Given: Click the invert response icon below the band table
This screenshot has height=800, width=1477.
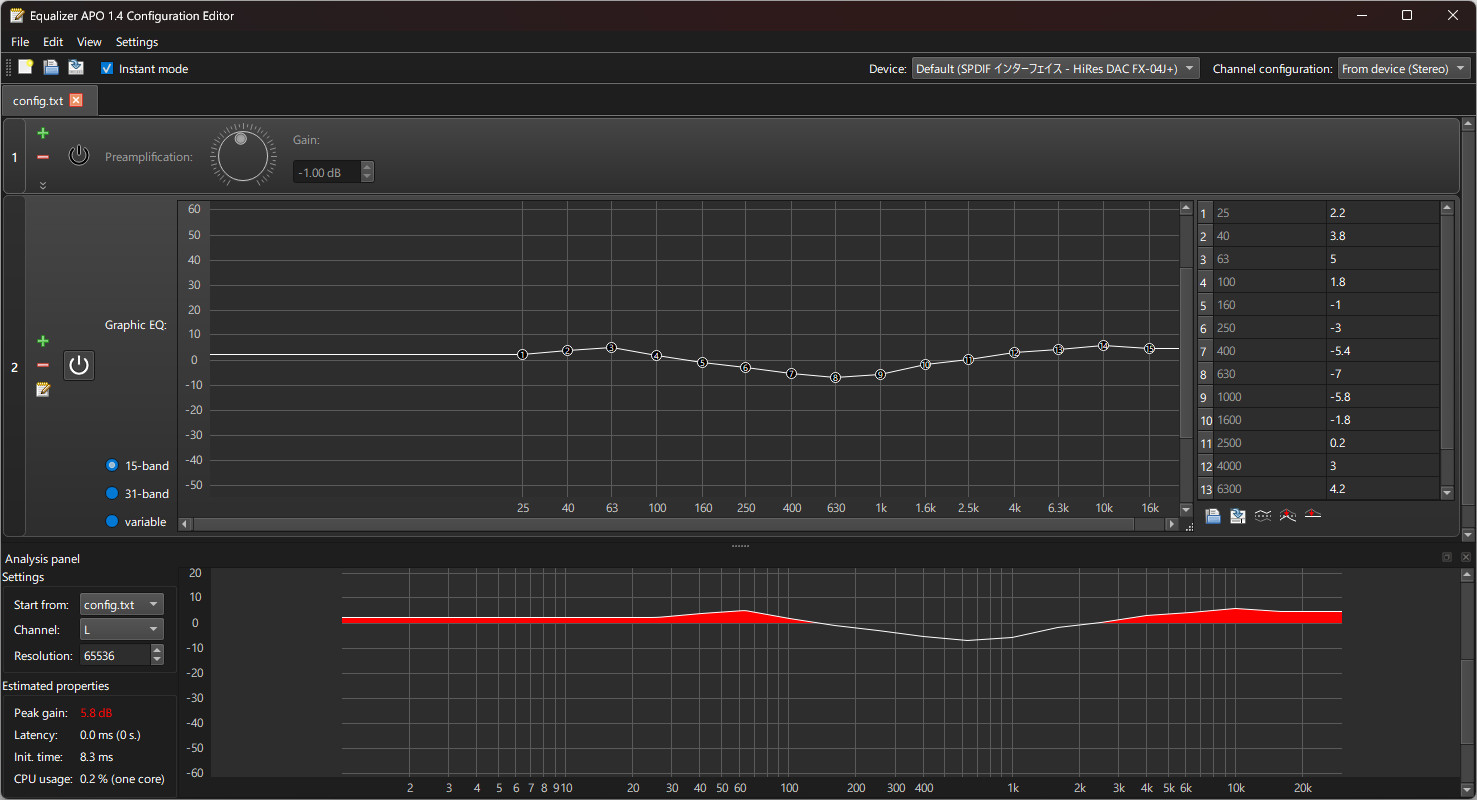Looking at the screenshot, I should [1263, 516].
